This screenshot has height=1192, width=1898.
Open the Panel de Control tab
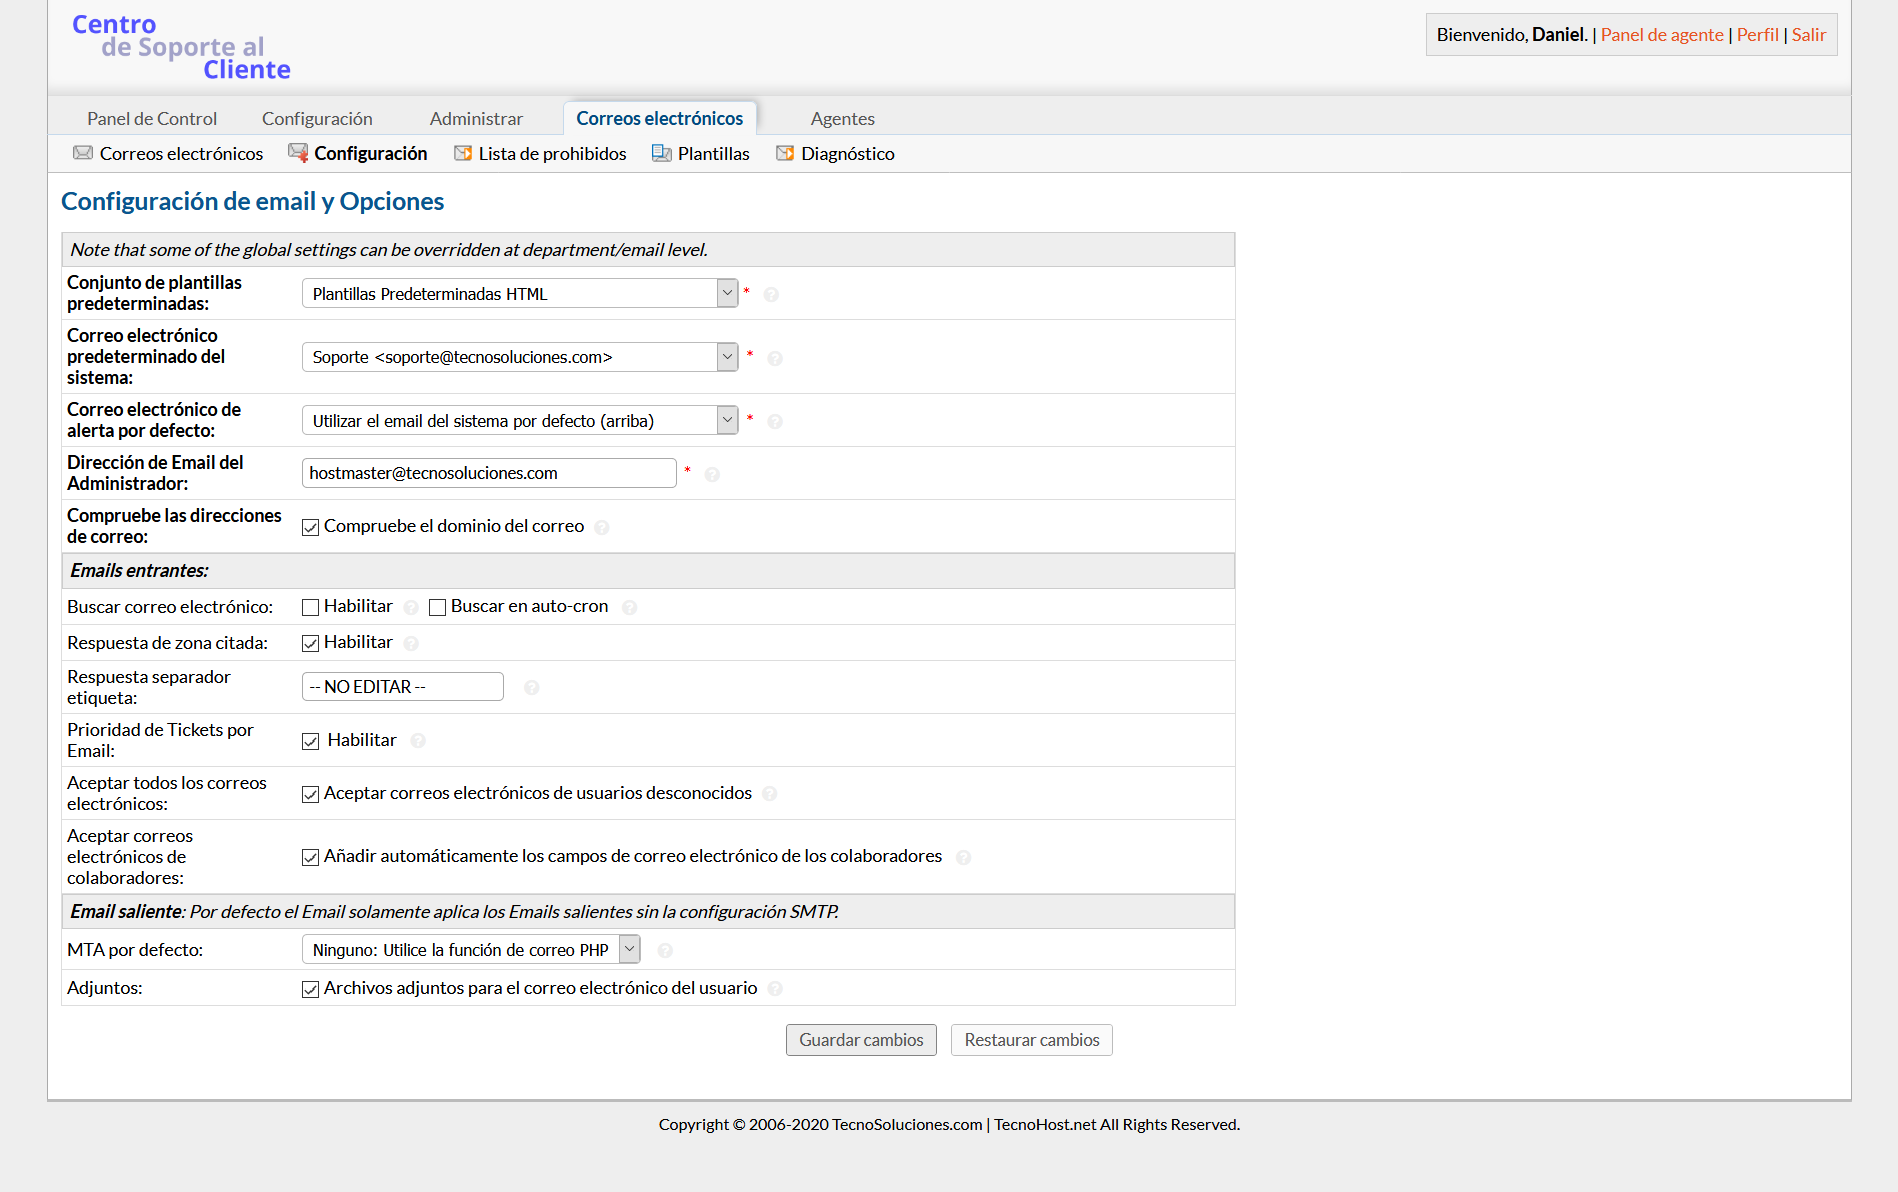152,118
